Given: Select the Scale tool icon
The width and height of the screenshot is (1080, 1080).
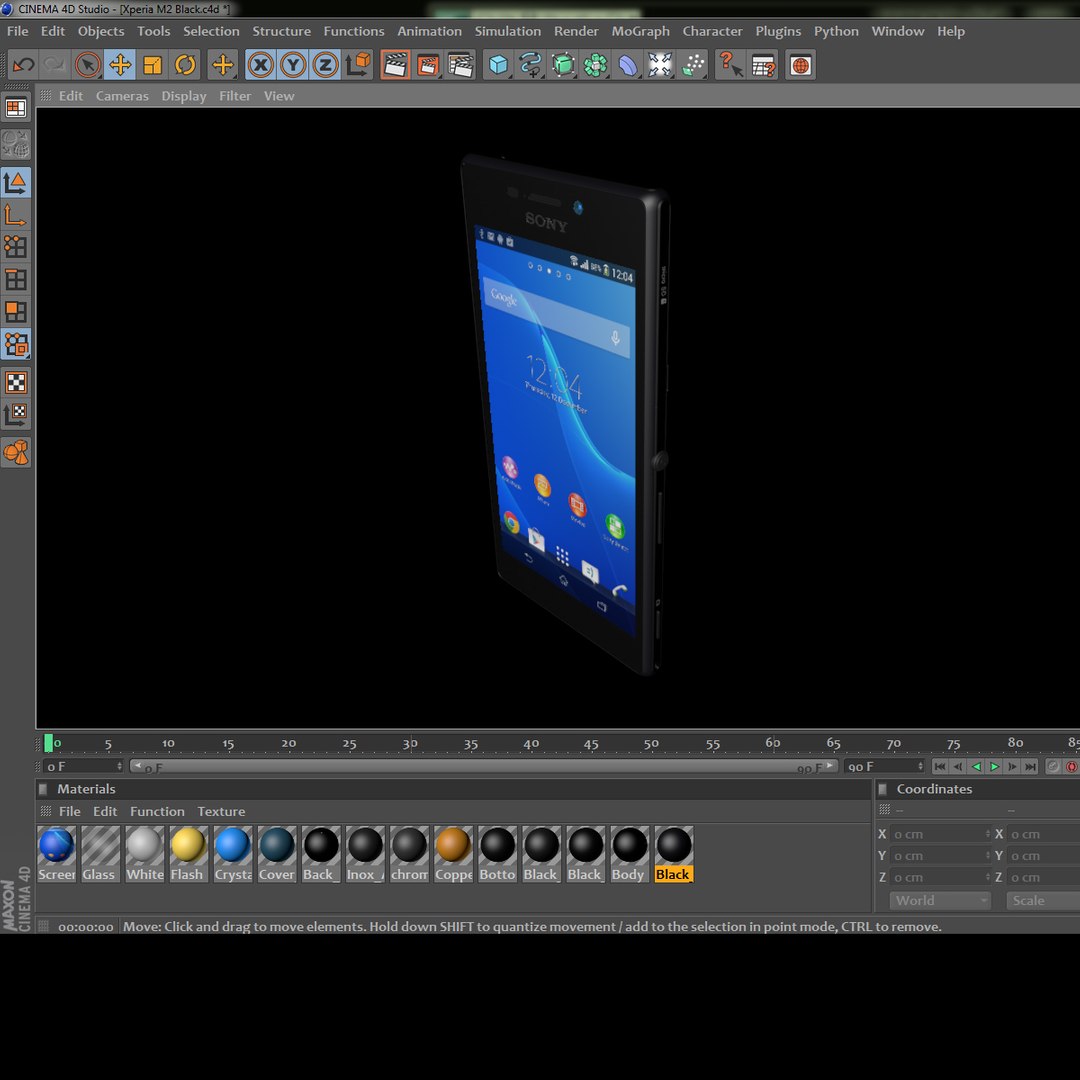Looking at the screenshot, I should pos(152,65).
